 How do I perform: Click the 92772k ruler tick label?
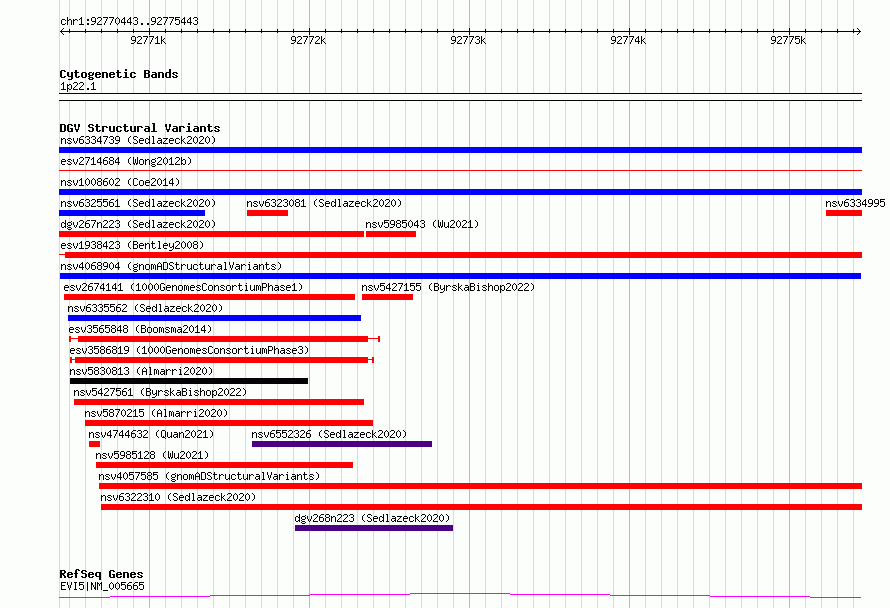tap(308, 40)
